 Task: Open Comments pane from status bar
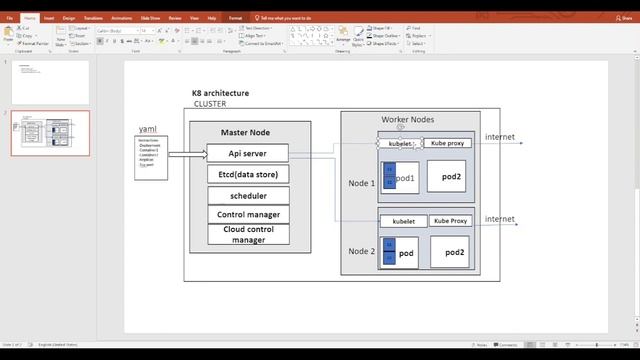[x=505, y=345]
